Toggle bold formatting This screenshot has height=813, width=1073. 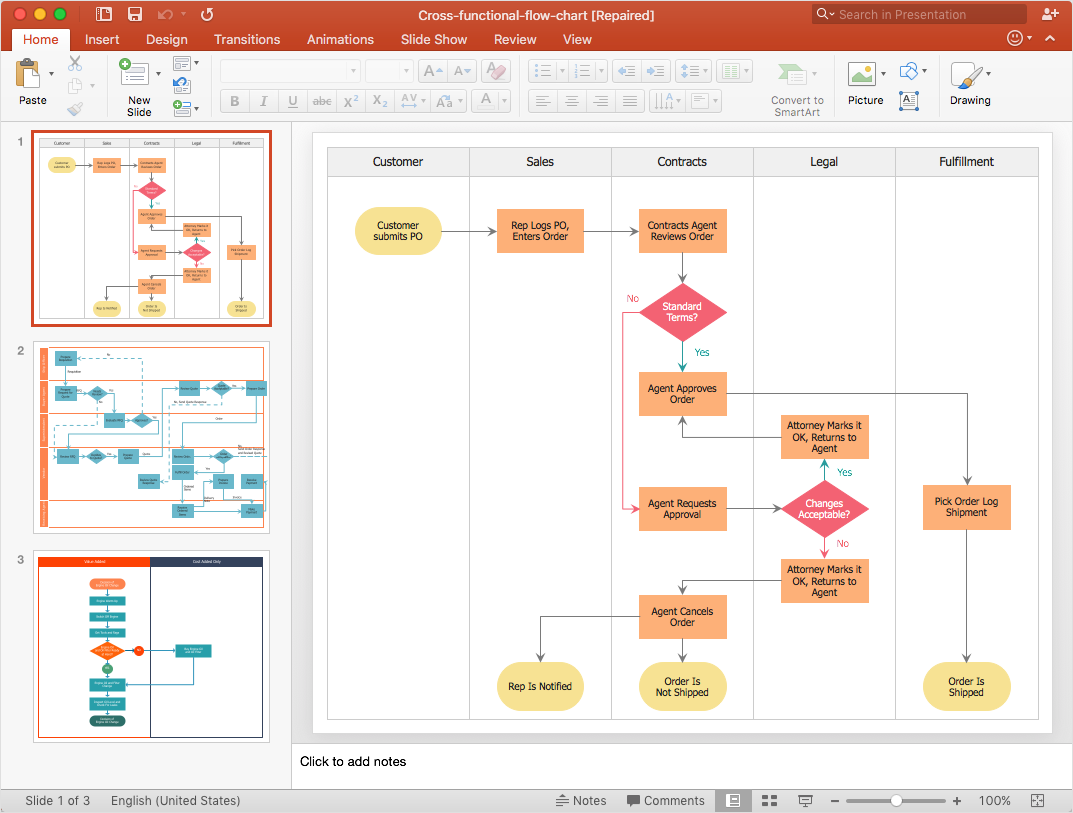coord(233,101)
